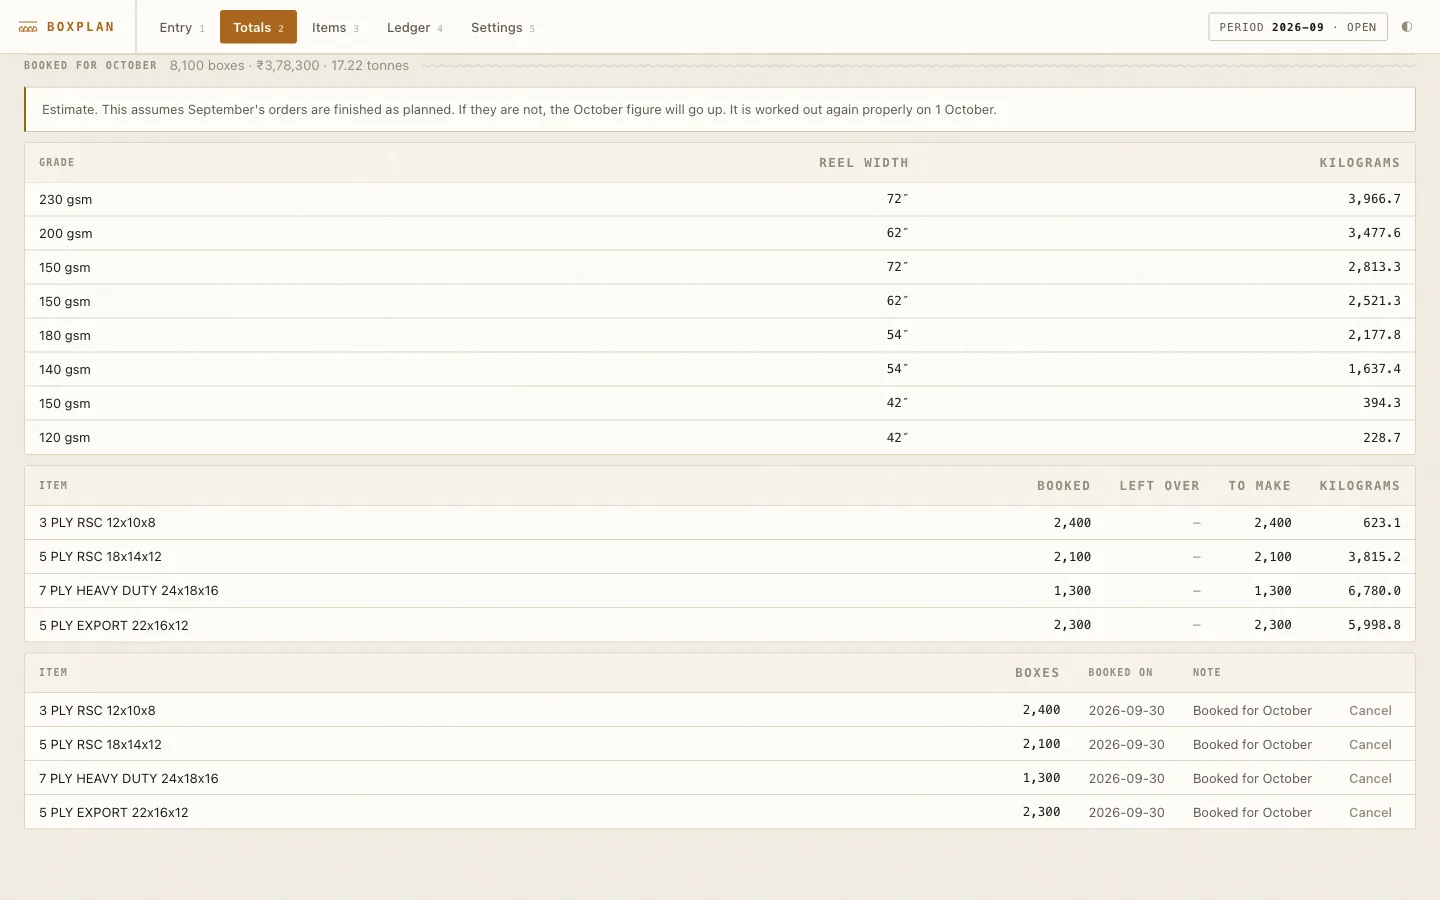Select the Totals tab

(258, 27)
